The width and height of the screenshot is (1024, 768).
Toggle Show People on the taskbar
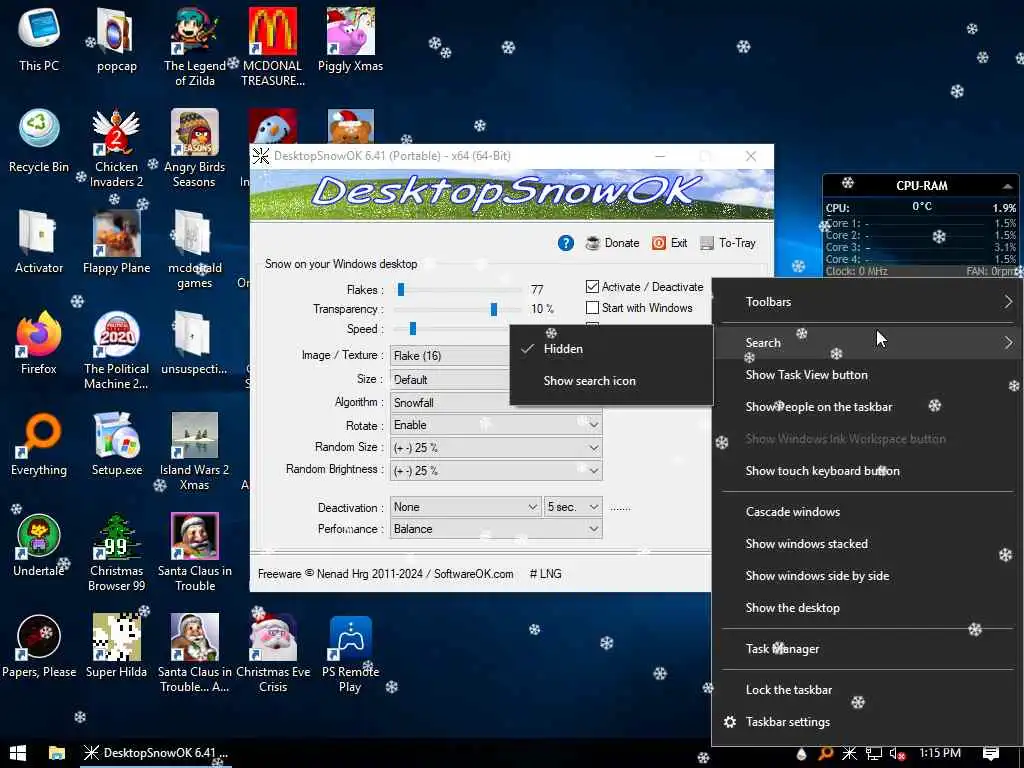(868, 407)
